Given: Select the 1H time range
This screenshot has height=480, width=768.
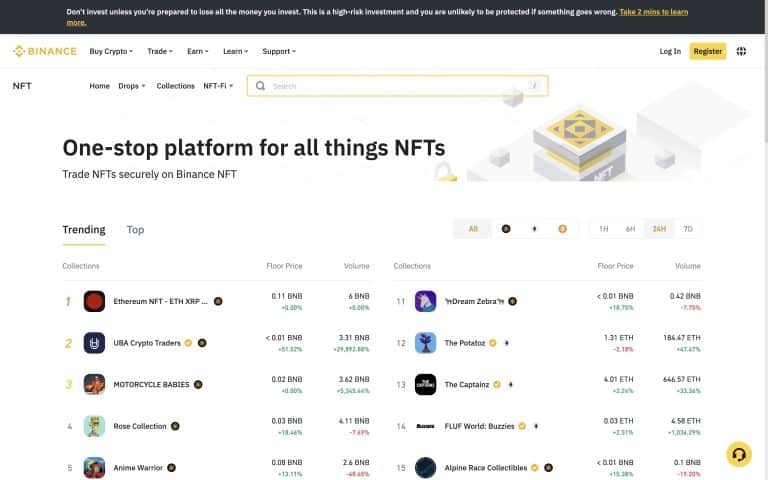Looking at the screenshot, I should coord(603,229).
